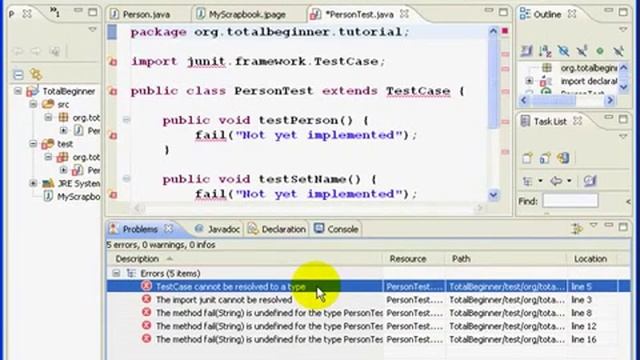Open Package Explorer view menu triangle

(93, 29)
